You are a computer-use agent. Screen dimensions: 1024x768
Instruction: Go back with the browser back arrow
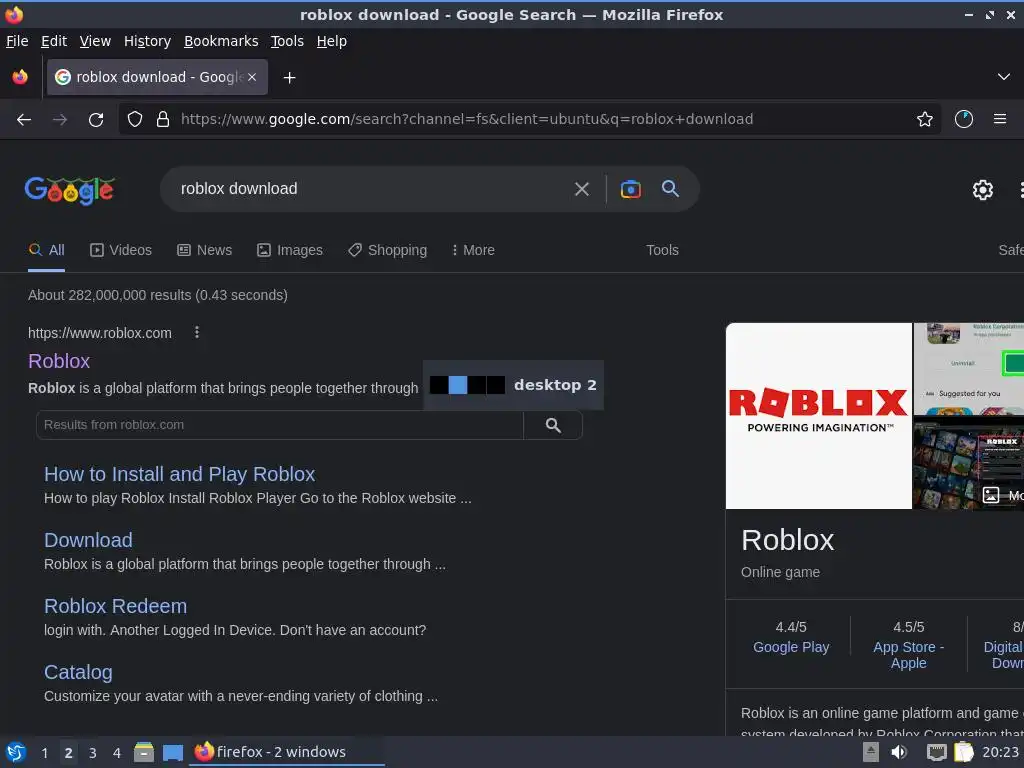coord(24,120)
